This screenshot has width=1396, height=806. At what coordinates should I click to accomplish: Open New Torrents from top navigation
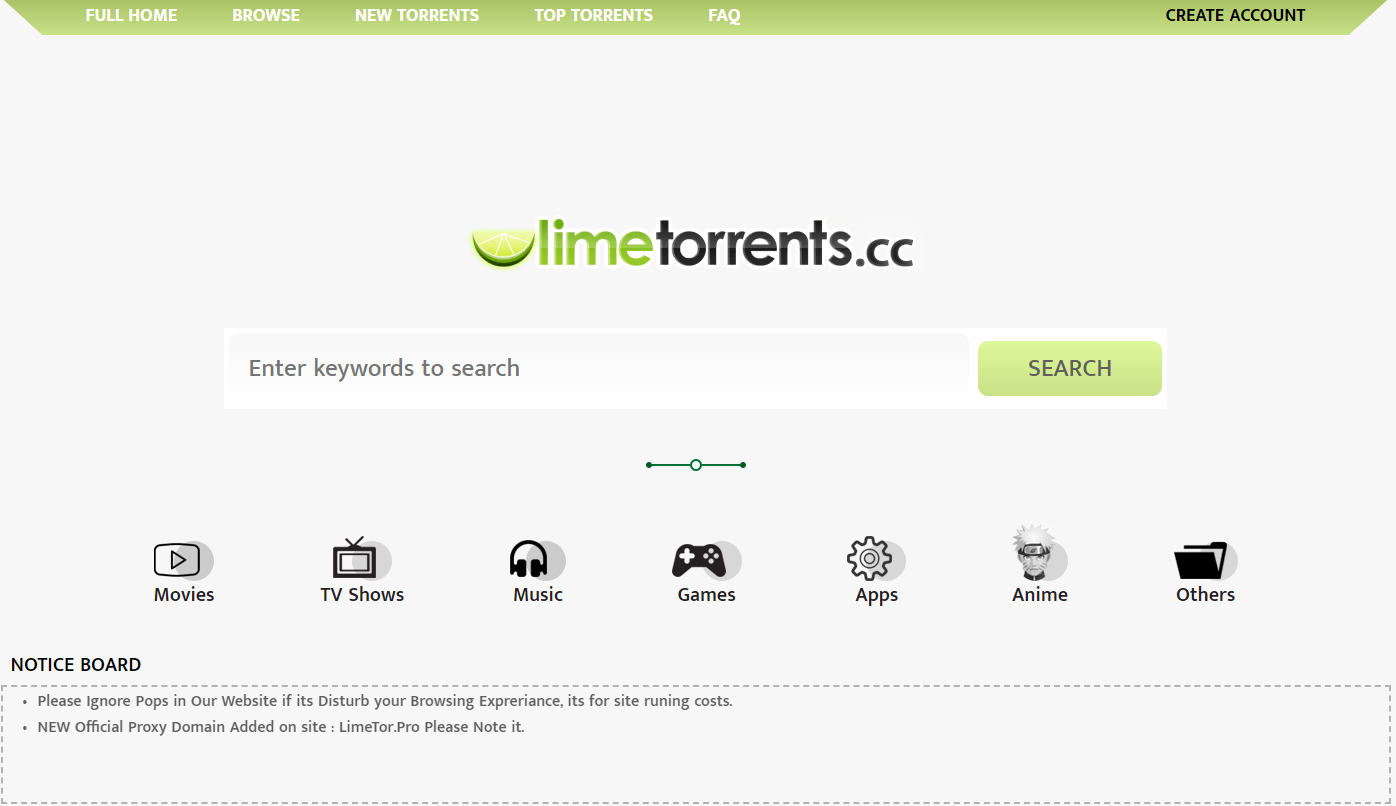pyautogui.click(x=417, y=16)
